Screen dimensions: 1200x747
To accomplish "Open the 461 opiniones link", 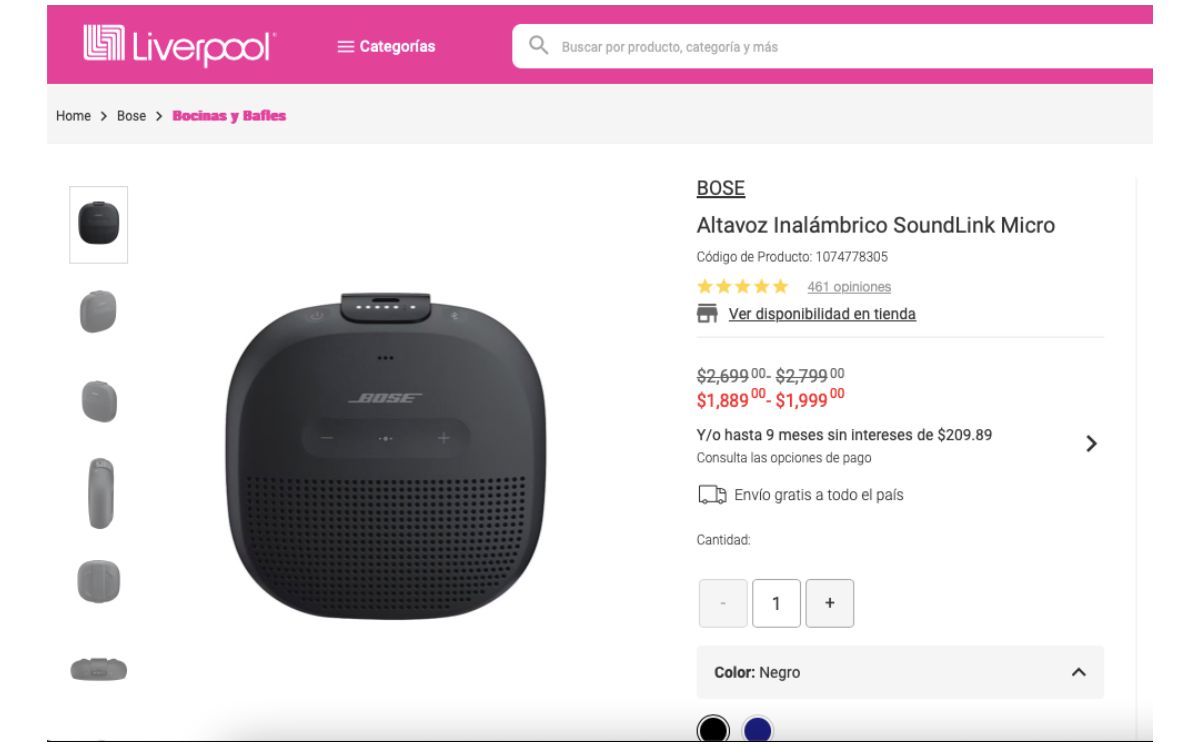I will coord(849,287).
